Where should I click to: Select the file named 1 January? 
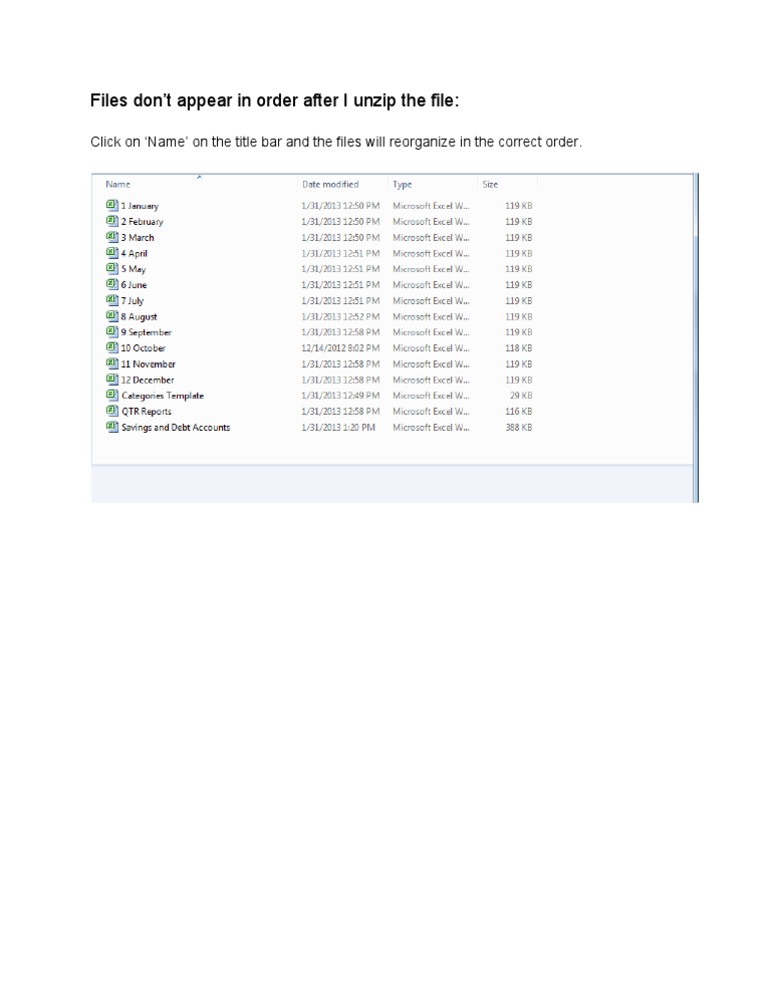pos(140,206)
